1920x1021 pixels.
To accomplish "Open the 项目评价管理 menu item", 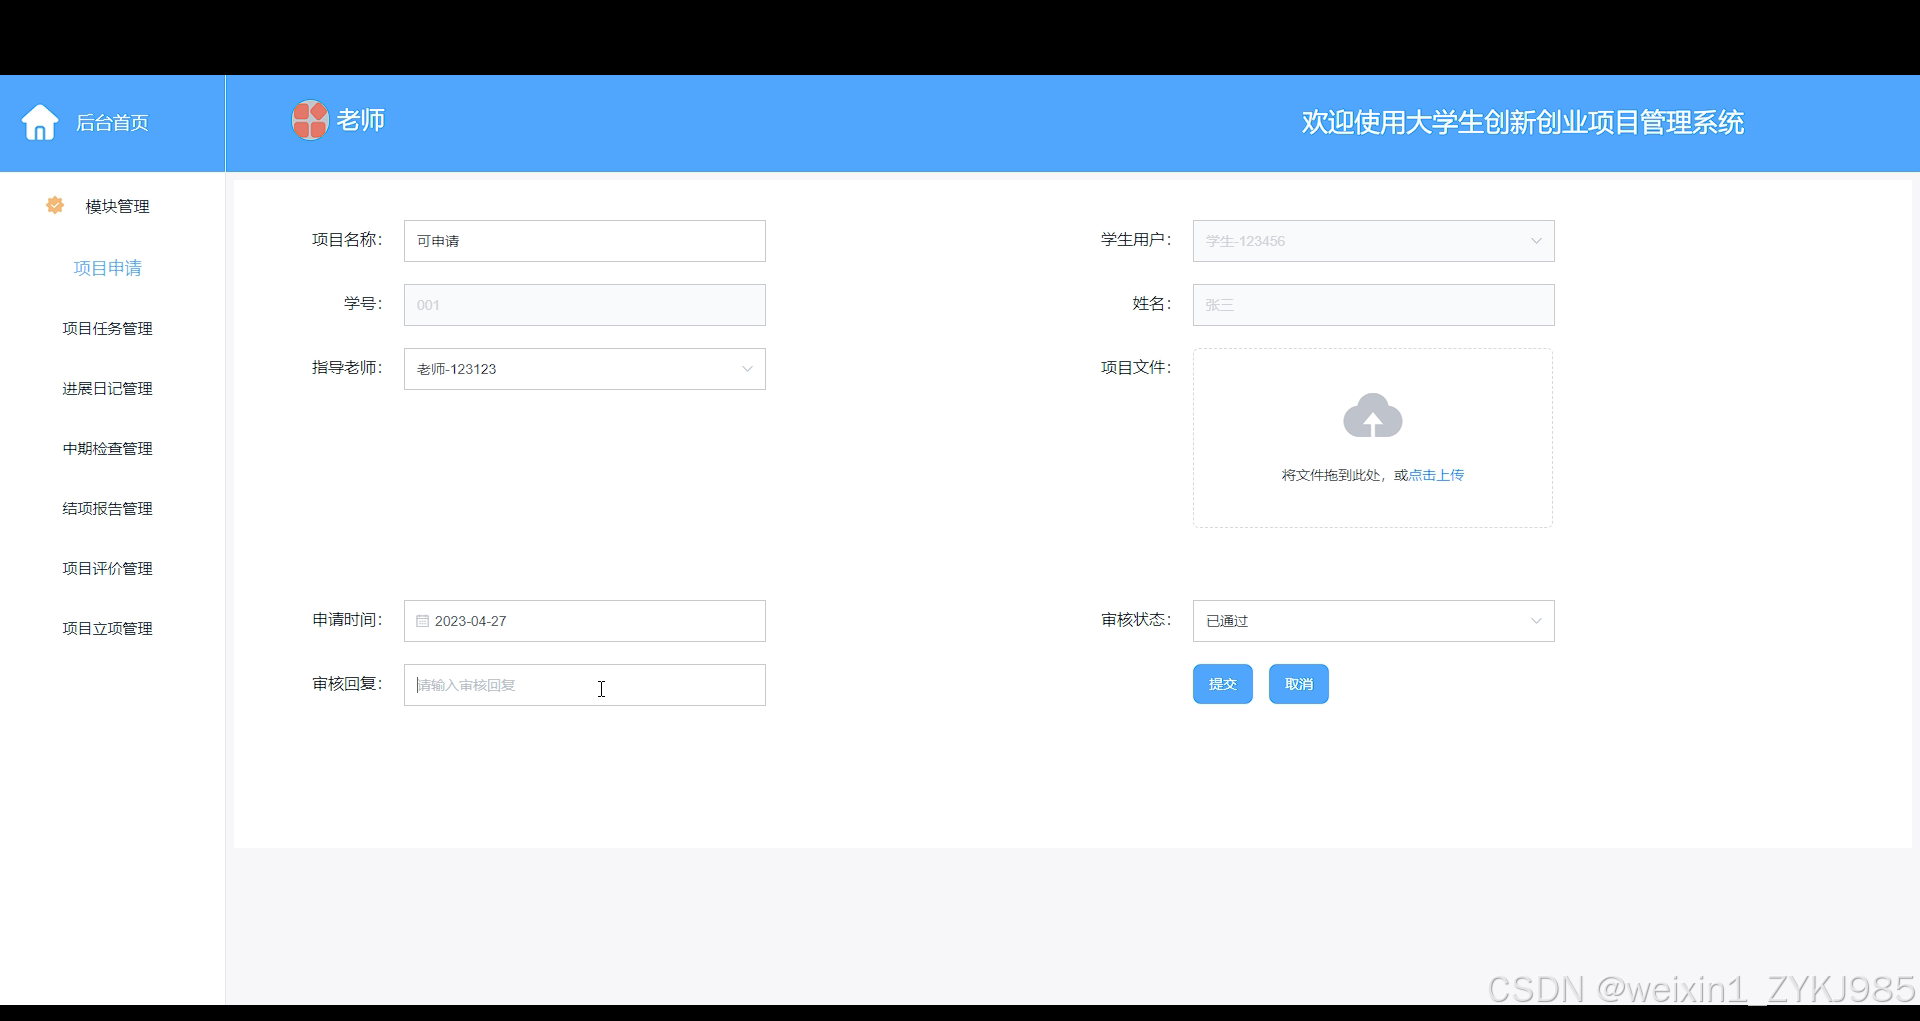I will pos(108,568).
